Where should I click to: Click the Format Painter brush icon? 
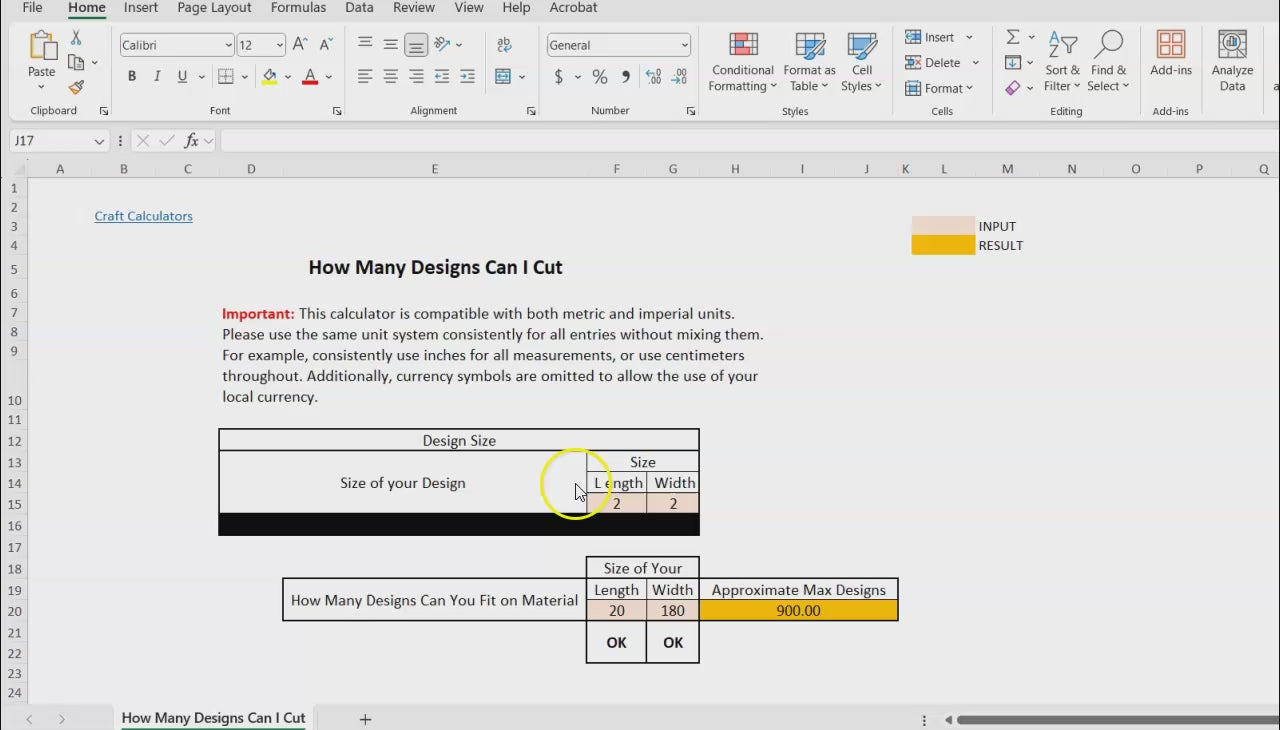(x=76, y=88)
